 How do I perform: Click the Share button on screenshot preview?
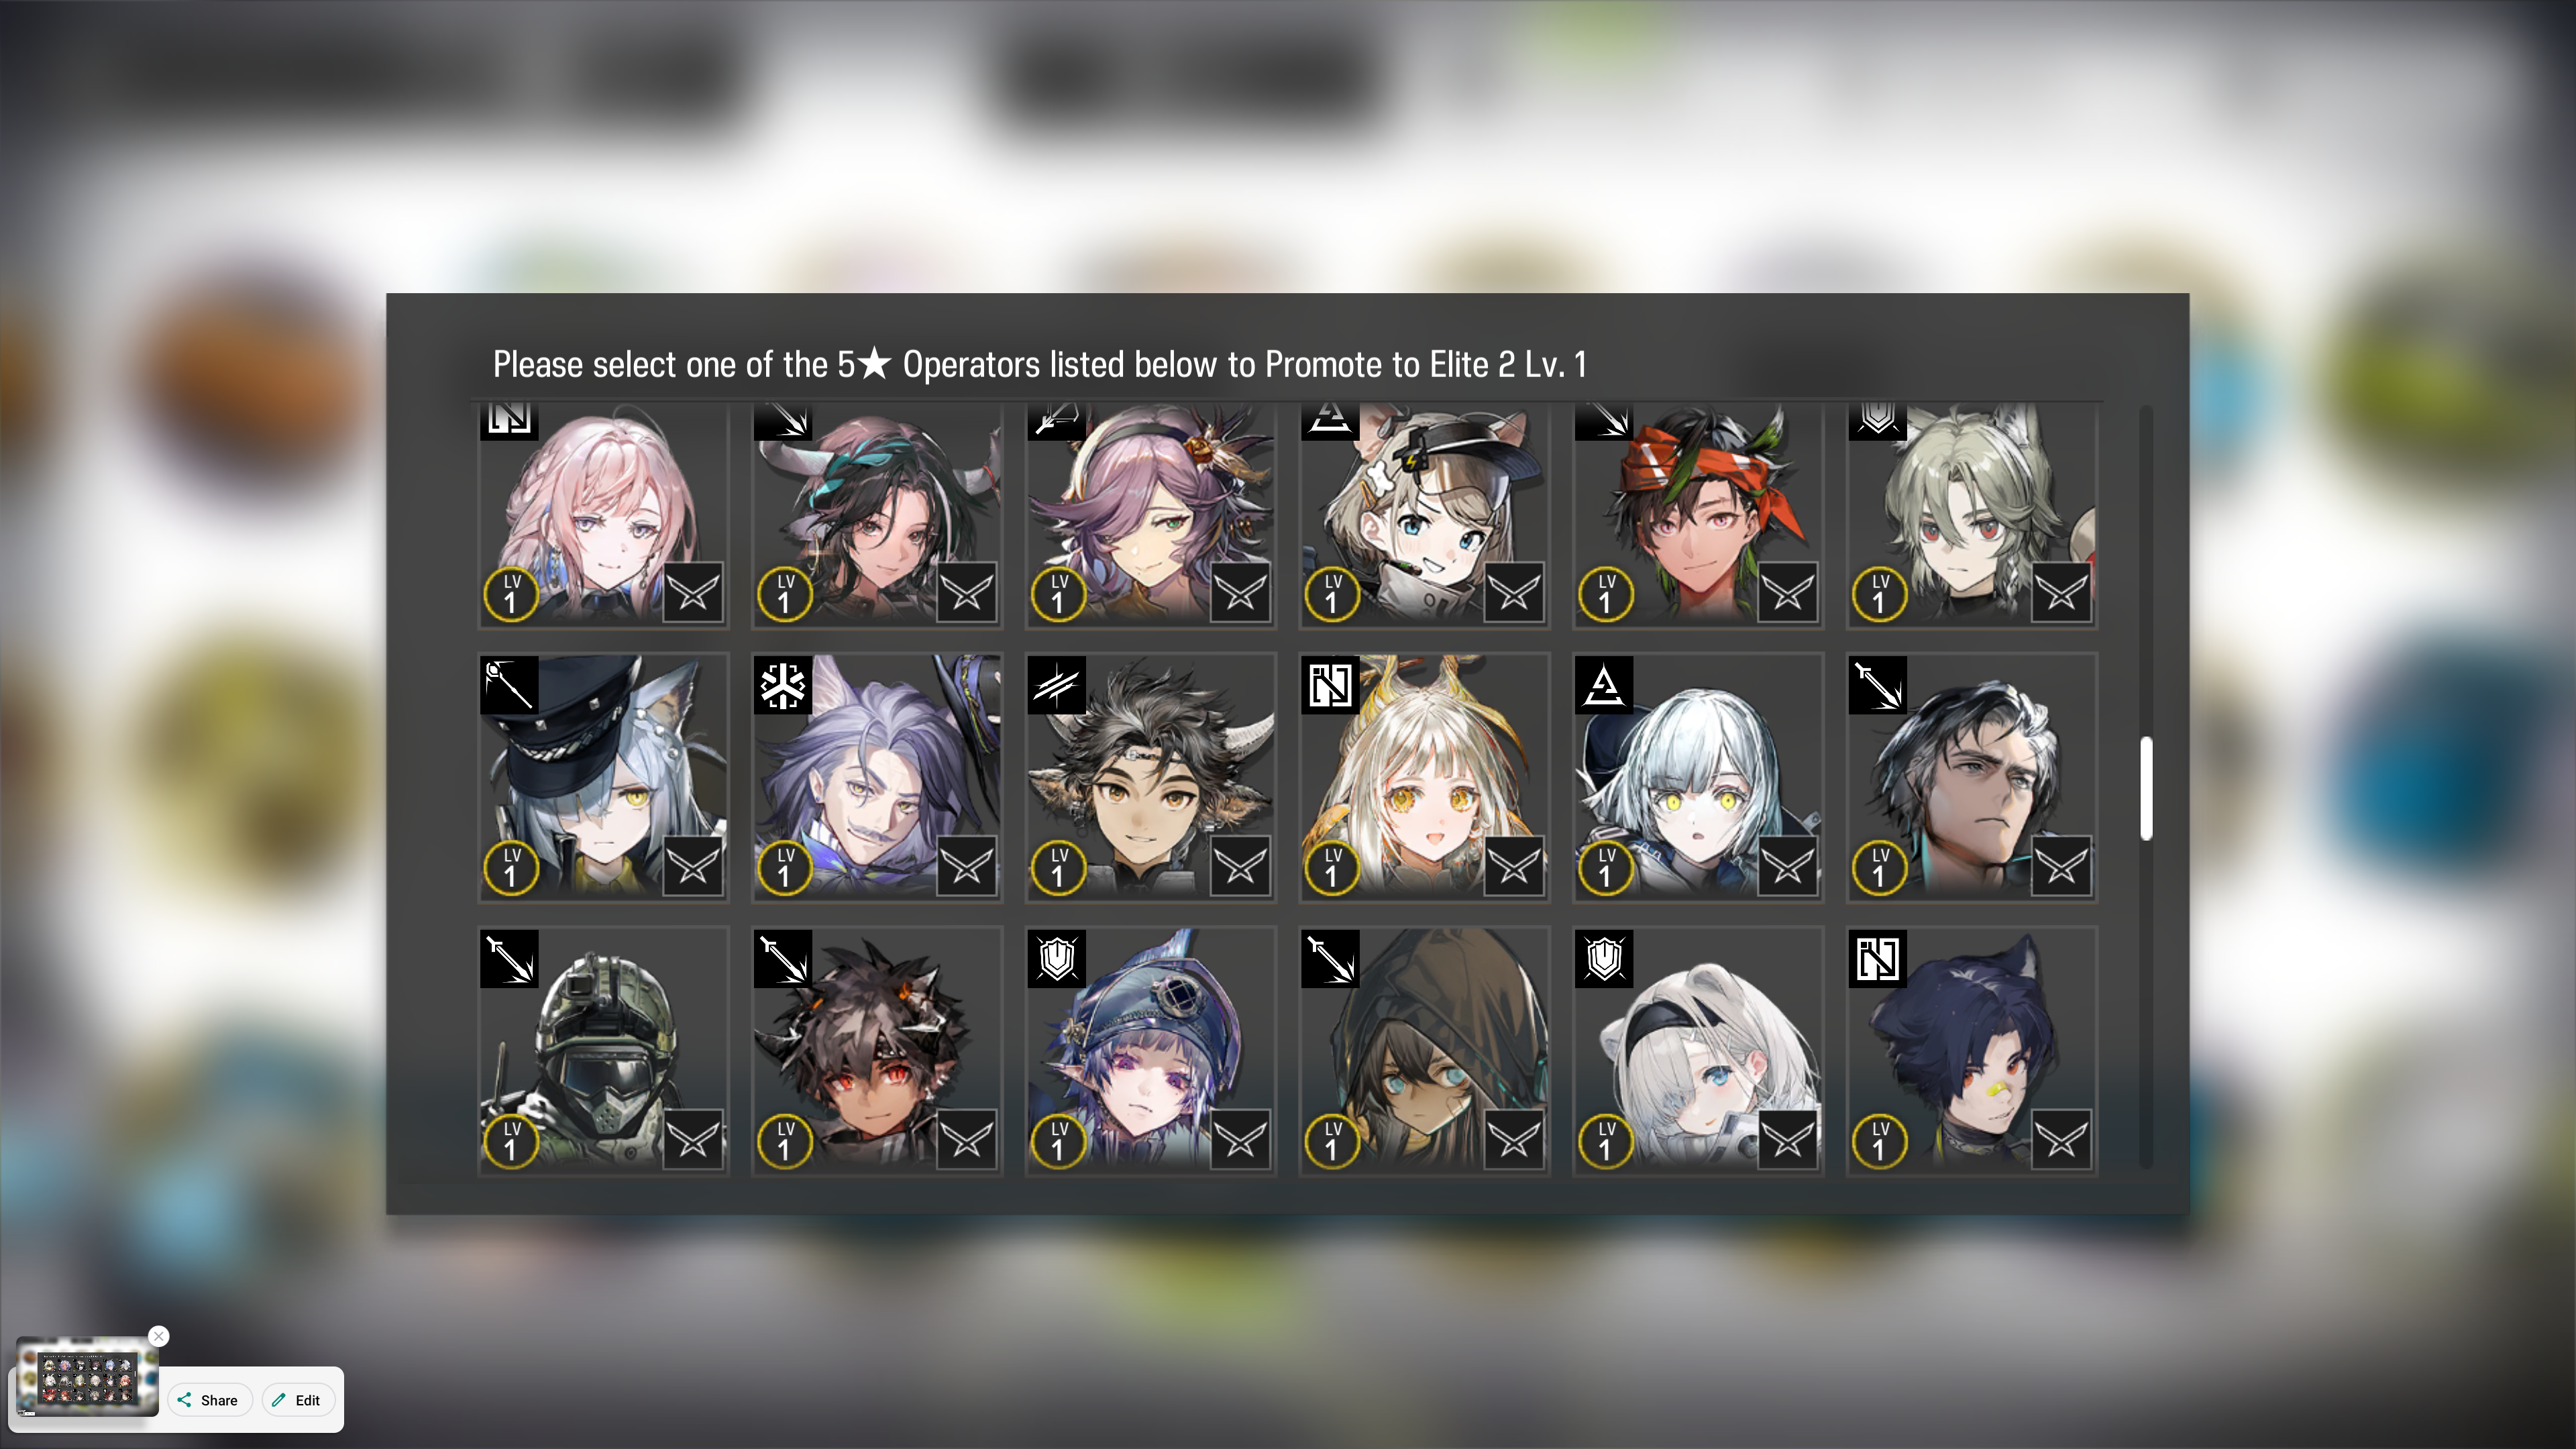(208, 1400)
